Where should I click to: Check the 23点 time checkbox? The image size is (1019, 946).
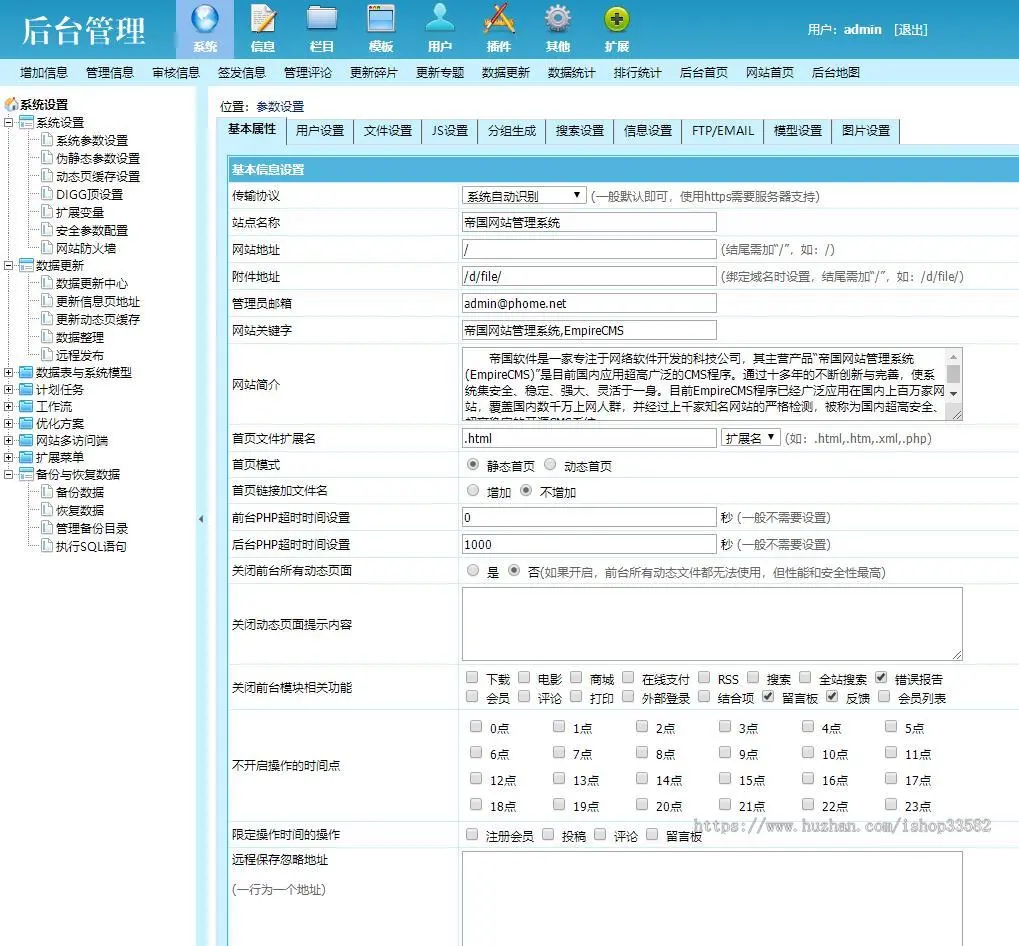(x=891, y=804)
